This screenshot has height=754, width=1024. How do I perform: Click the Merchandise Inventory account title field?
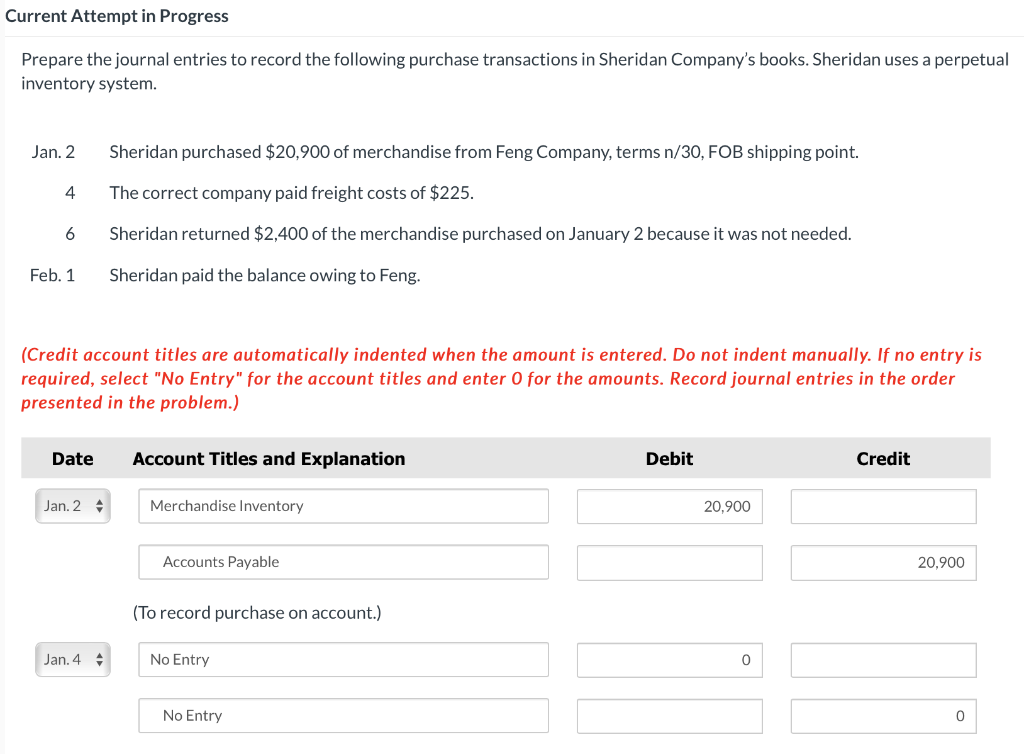click(343, 506)
